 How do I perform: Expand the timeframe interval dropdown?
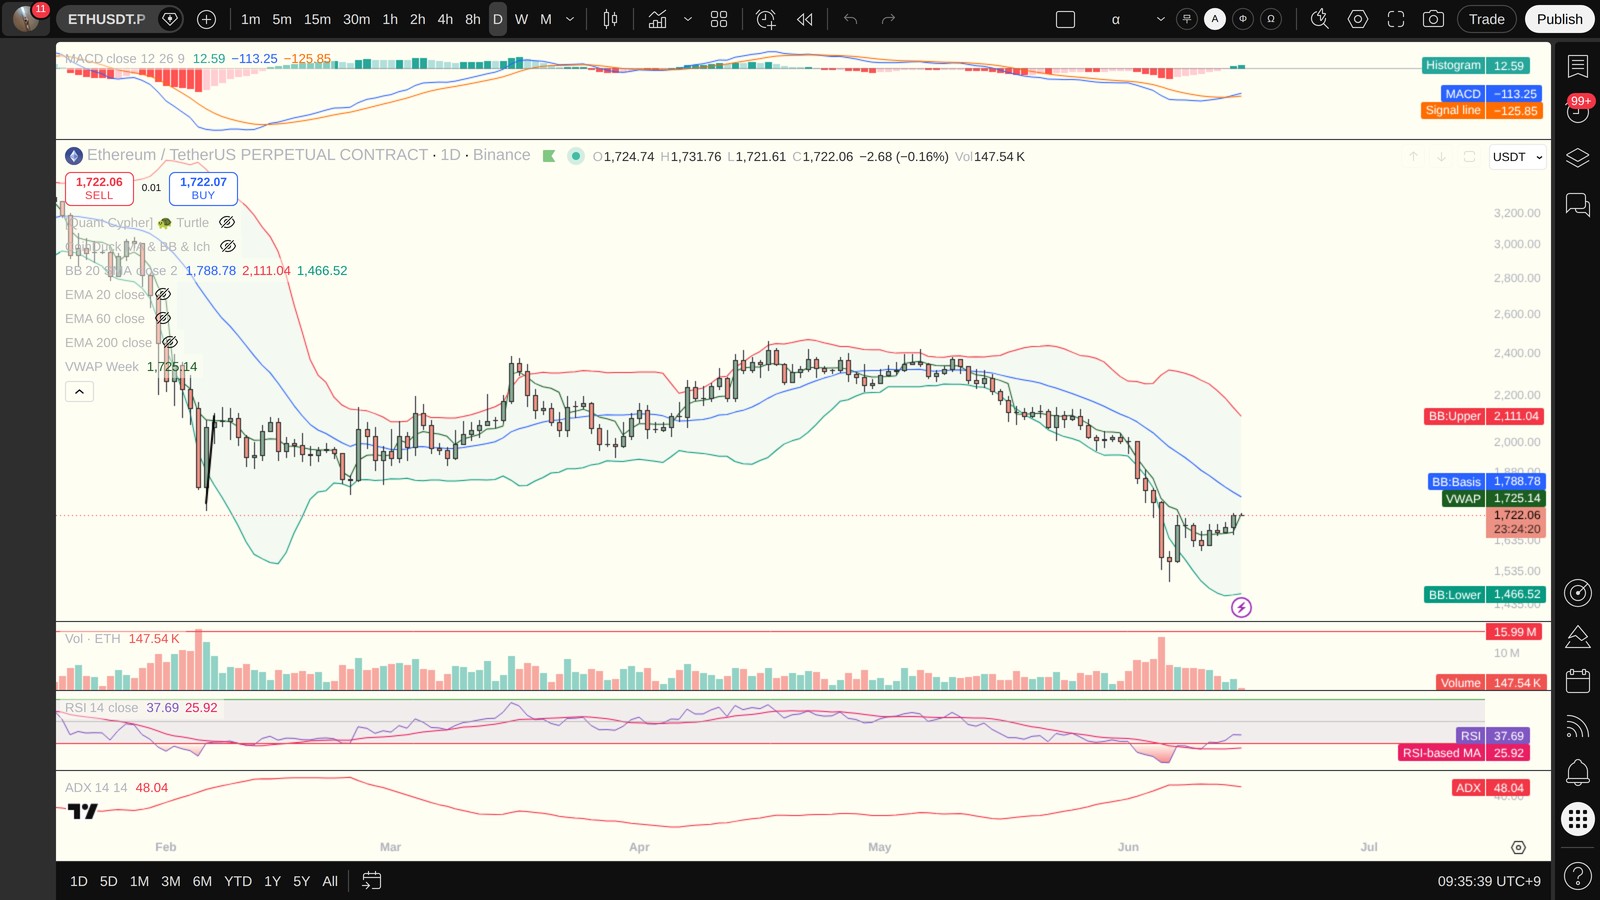pyautogui.click(x=570, y=19)
